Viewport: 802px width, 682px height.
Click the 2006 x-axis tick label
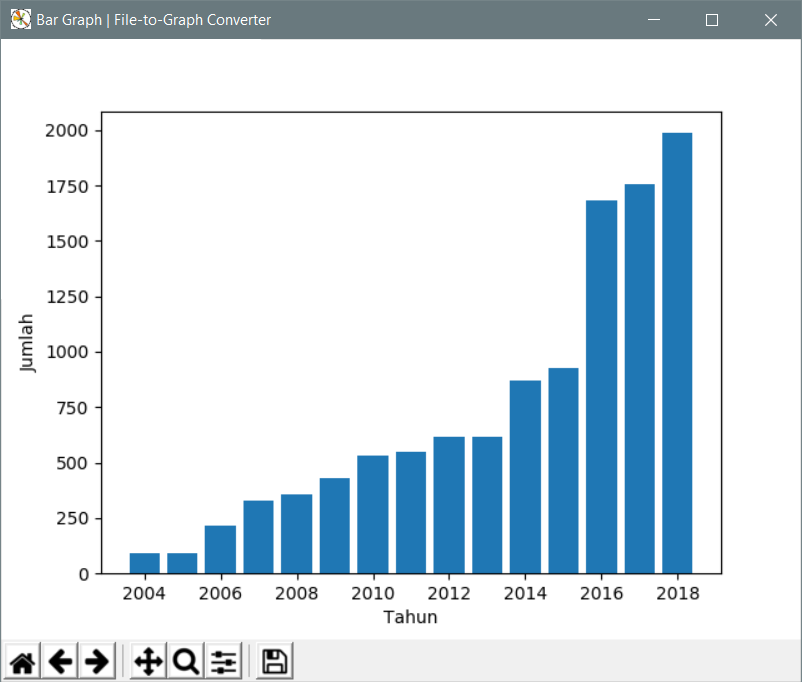[220, 593]
